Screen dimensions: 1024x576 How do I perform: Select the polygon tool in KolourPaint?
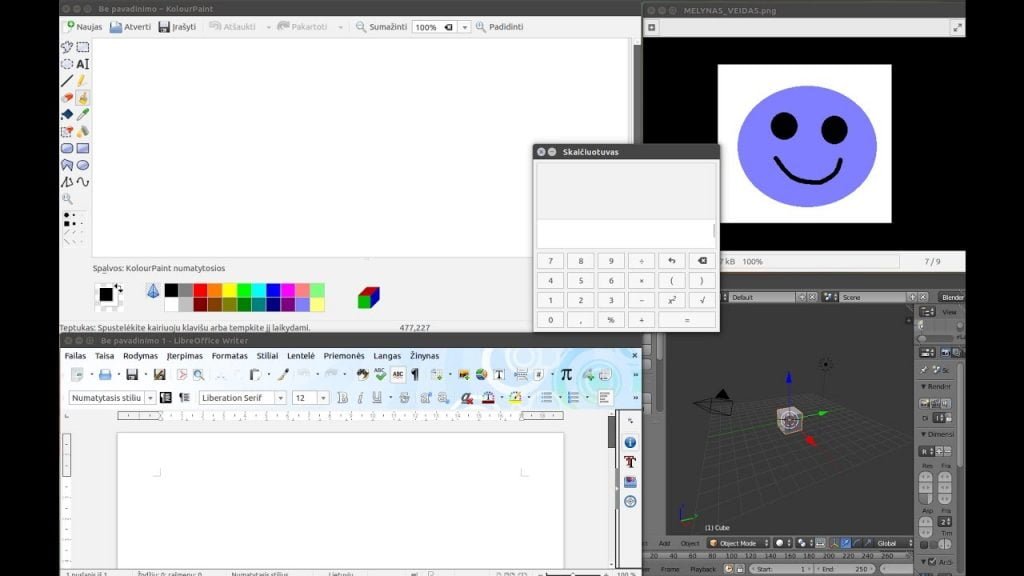(x=67, y=165)
